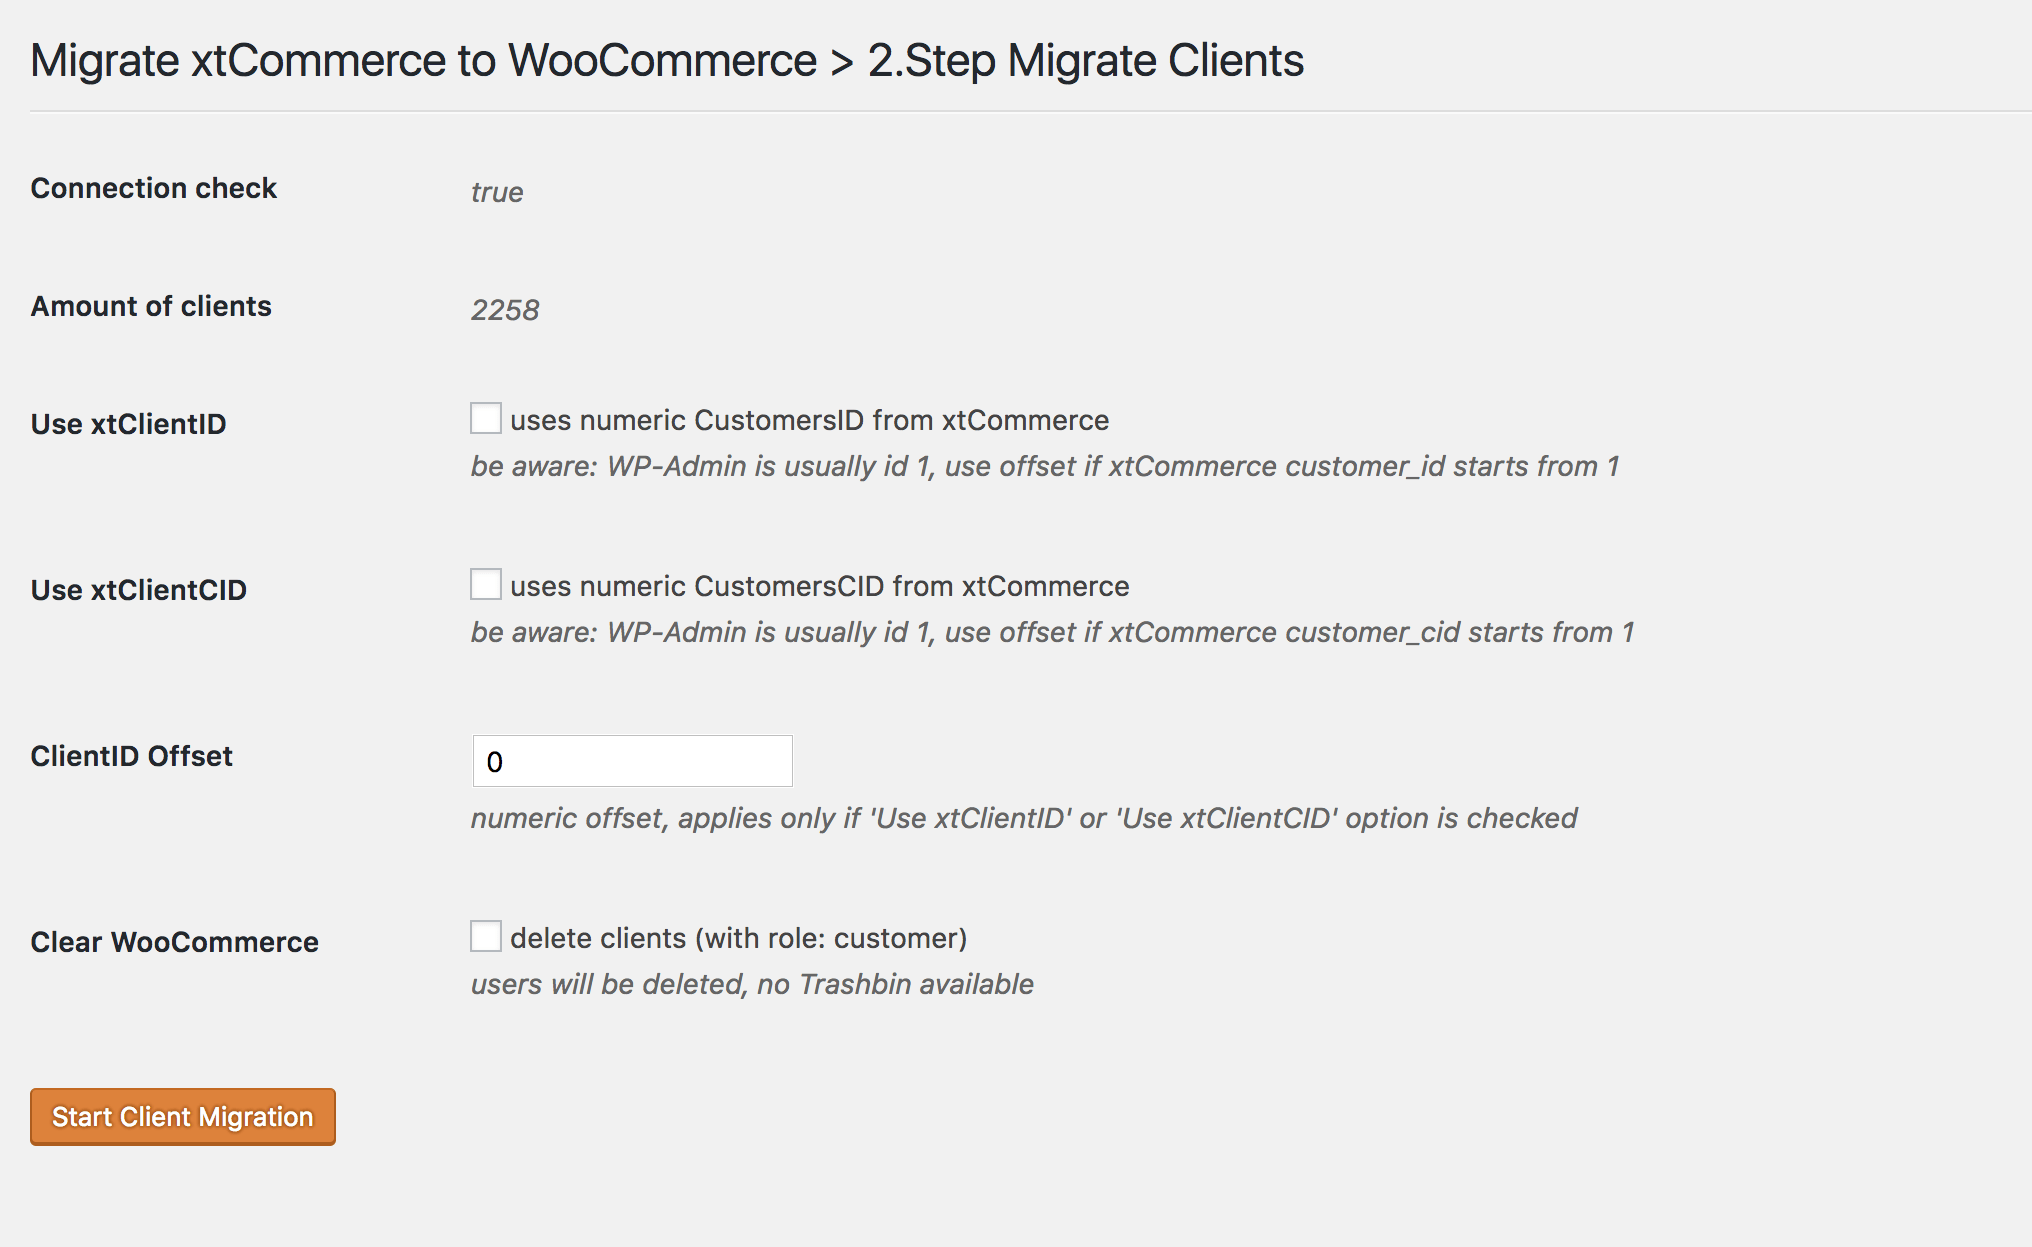Click the numeric offset description note

tap(1024, 818)
